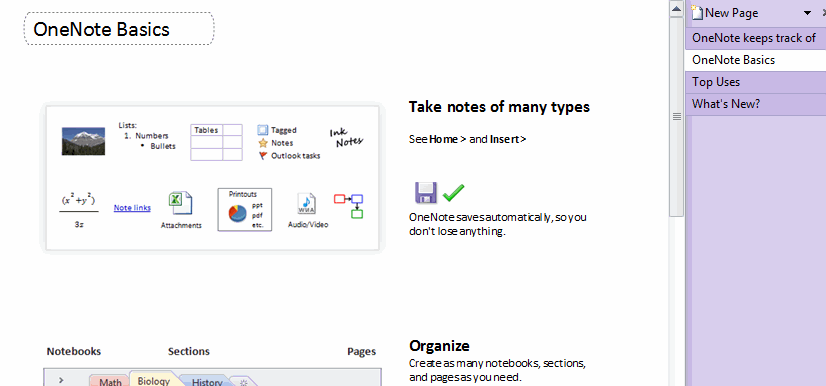Screen dimensions: 826x386
Task: Click the 'Sections' label
Action: pos(189,351)
